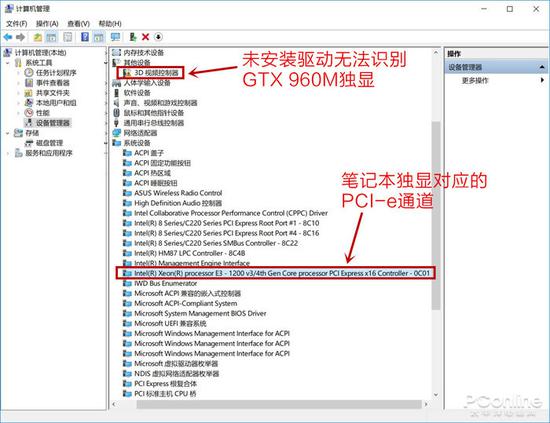Select Microsoft ACPI-Compliant System device
This screenshot has width=550, height=423.
(186, 303)
